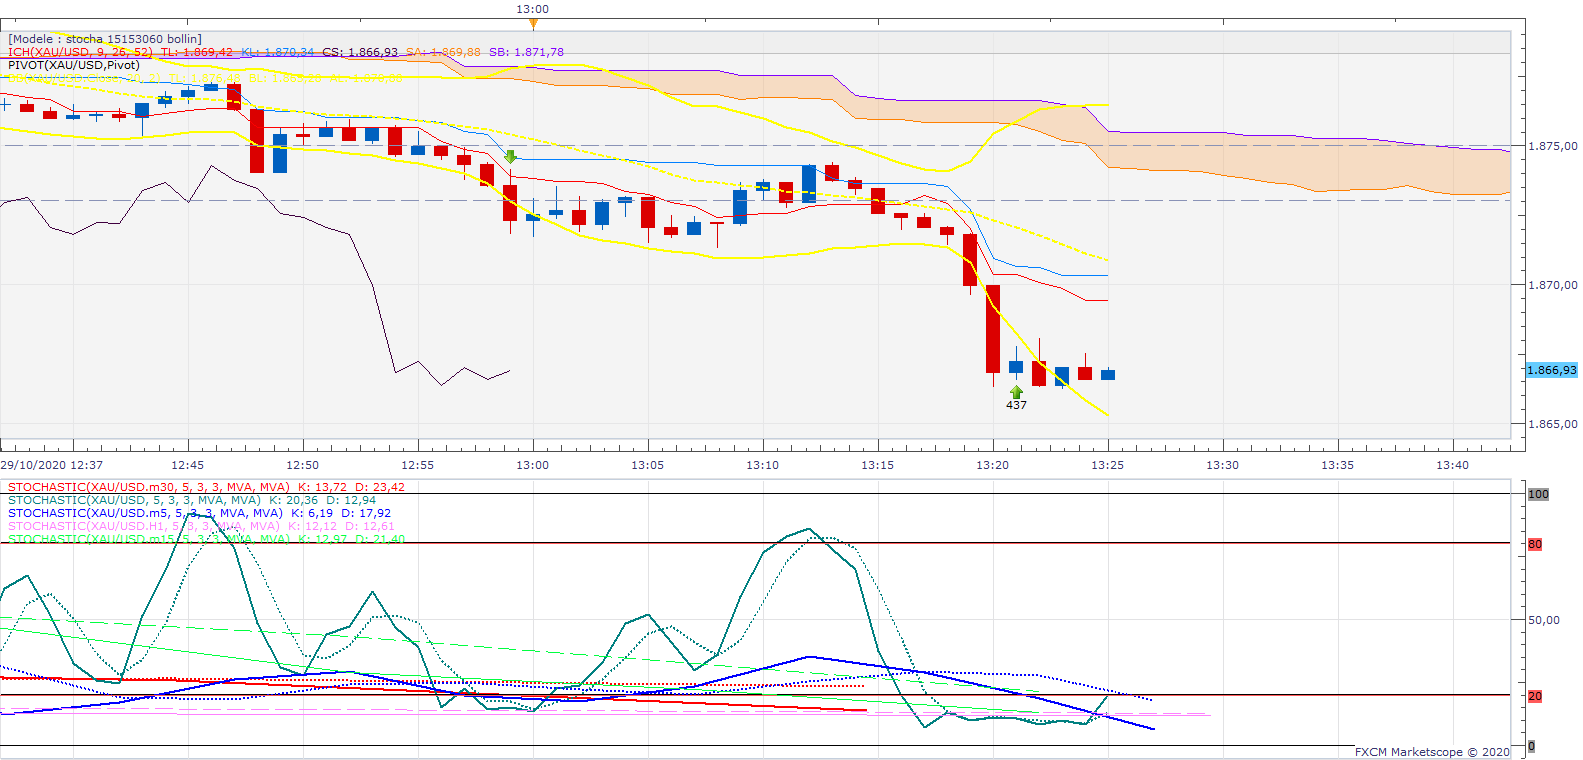Click the 13:25 time axis label
Image resolution: width=1583 pixels, height=760 pixels.
pos(1108,465)
